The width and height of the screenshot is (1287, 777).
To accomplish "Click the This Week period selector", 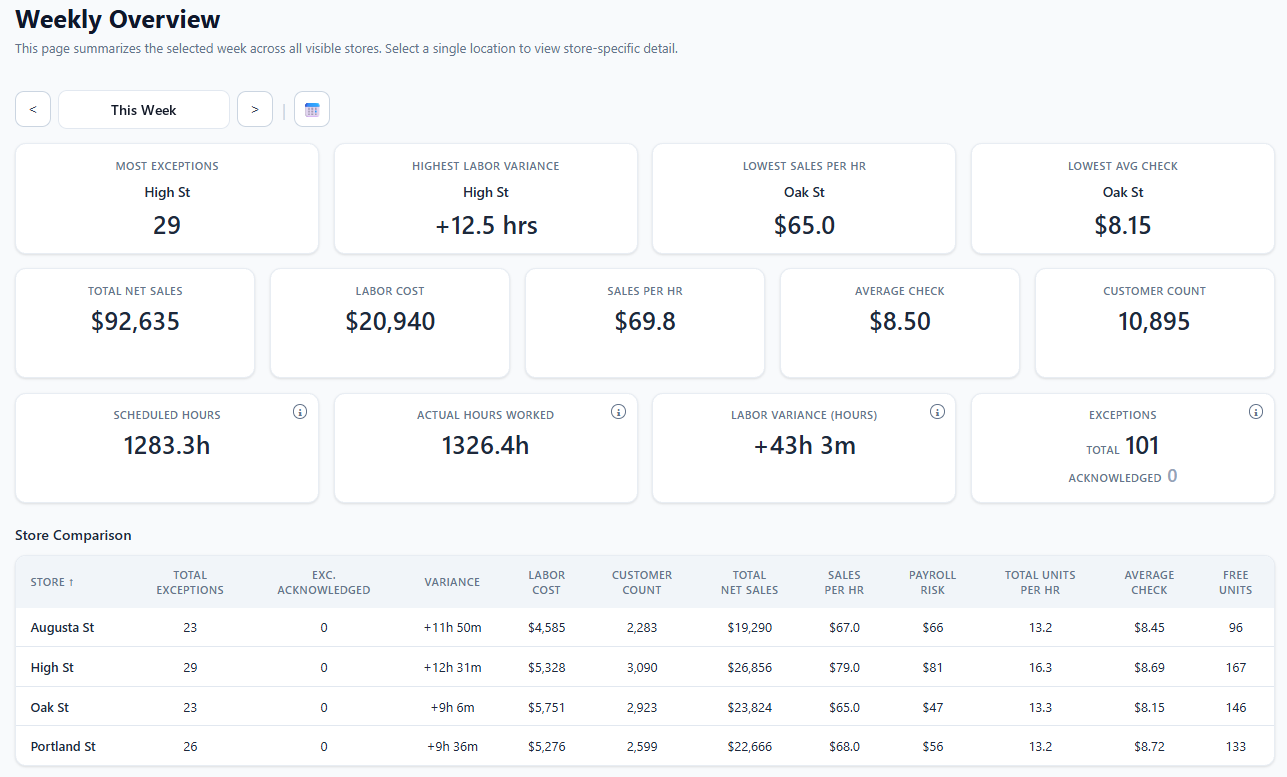I will pyautogui.click(x=144, y=109).
